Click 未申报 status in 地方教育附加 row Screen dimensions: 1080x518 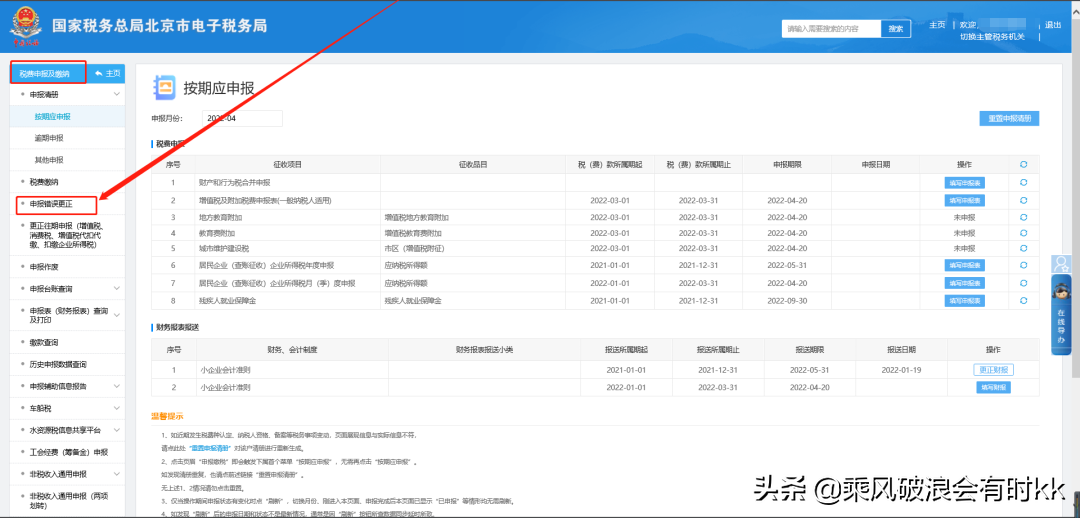pyautogui.click(x=964, y=217)
